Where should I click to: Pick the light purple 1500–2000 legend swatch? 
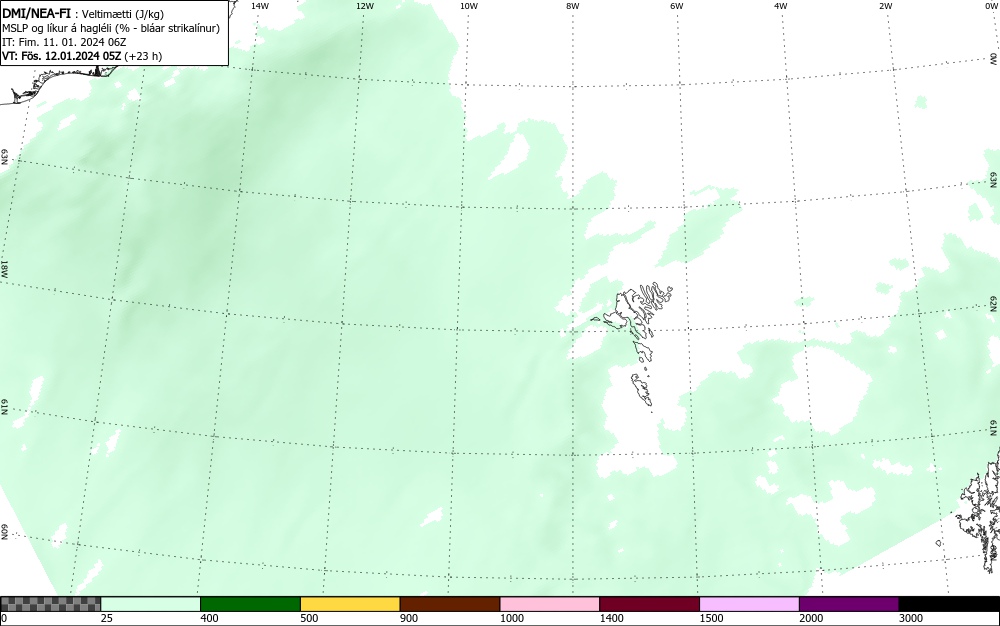pyautogui.click(x=749, y=604)
